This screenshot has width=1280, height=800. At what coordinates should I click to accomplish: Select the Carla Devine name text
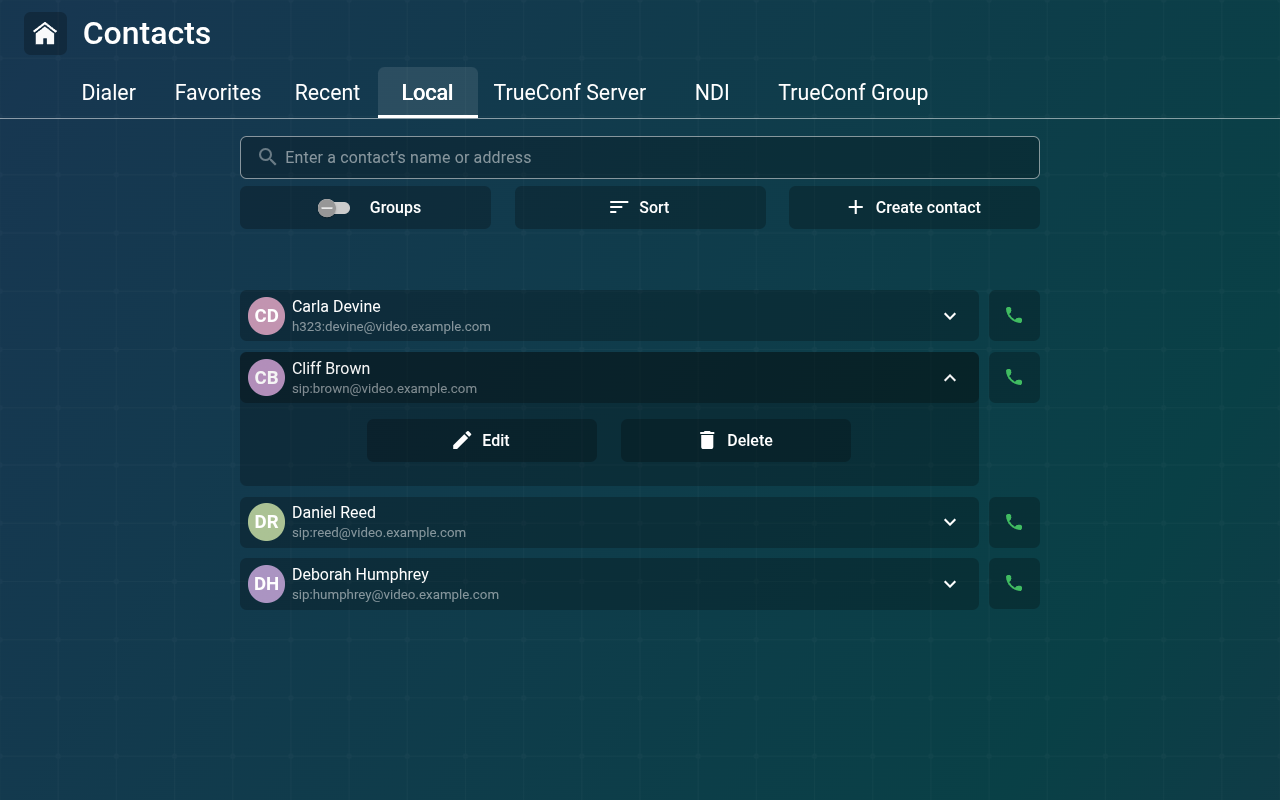(x=336, y=306)
